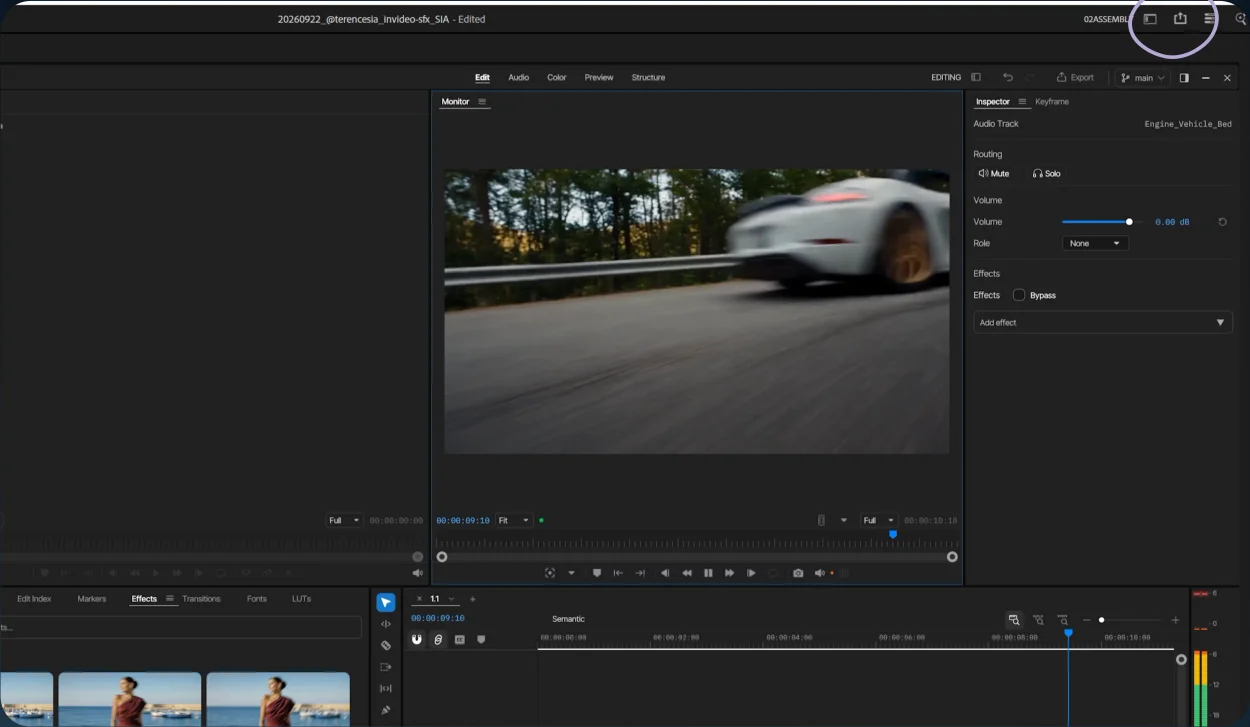The height and width of the screenshot is (727, 1250).
Task: Capture a still with the camera icon
Action: 798,573
